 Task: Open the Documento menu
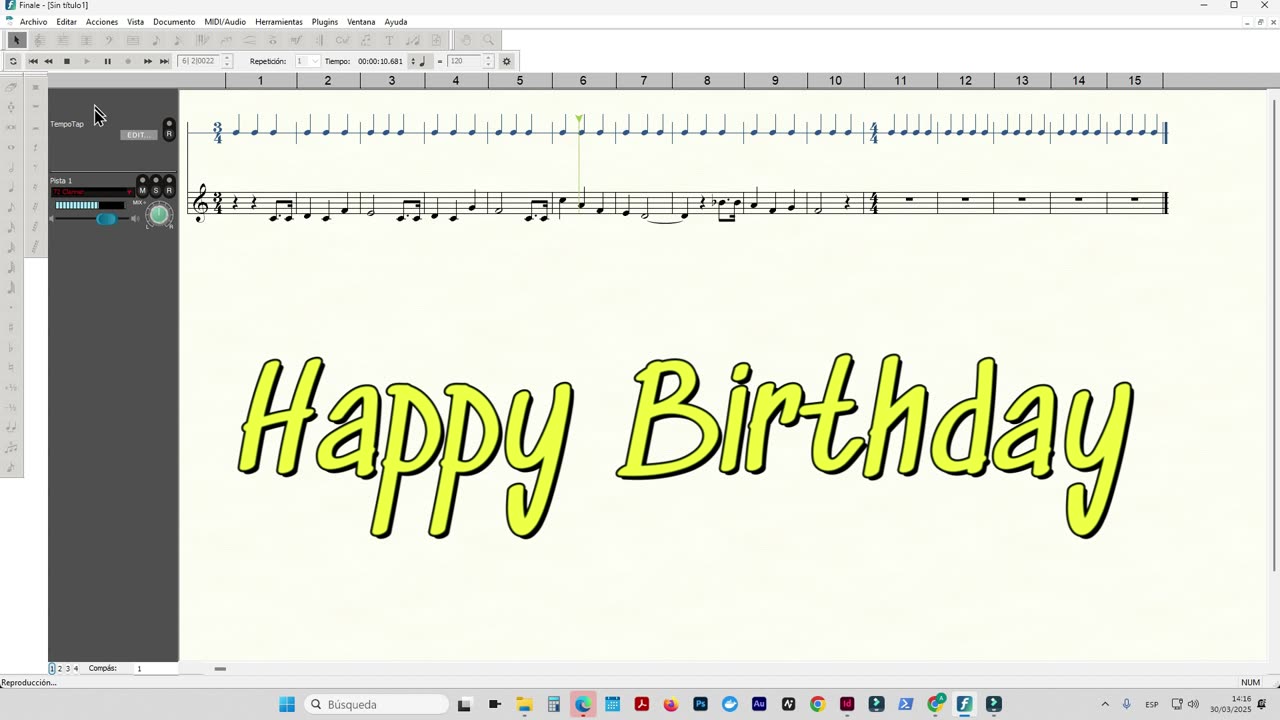click(174, 21)
